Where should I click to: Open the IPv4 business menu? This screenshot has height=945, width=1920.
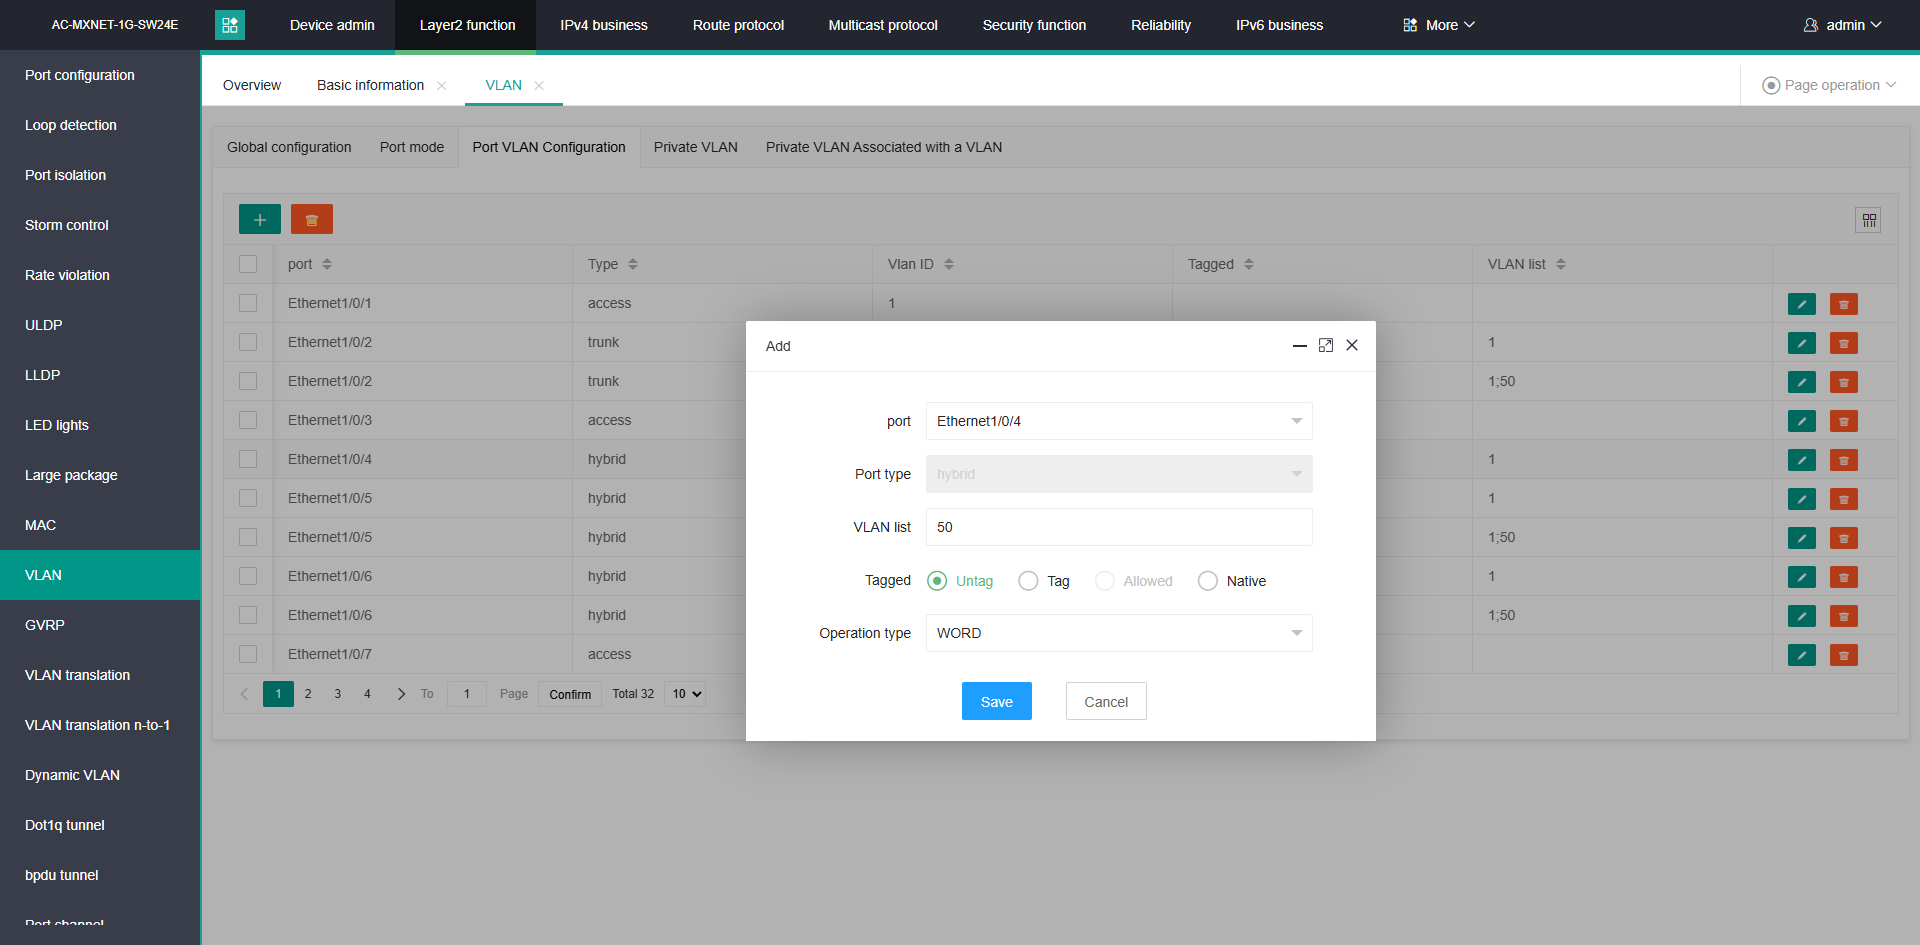(x=603, y=25)
